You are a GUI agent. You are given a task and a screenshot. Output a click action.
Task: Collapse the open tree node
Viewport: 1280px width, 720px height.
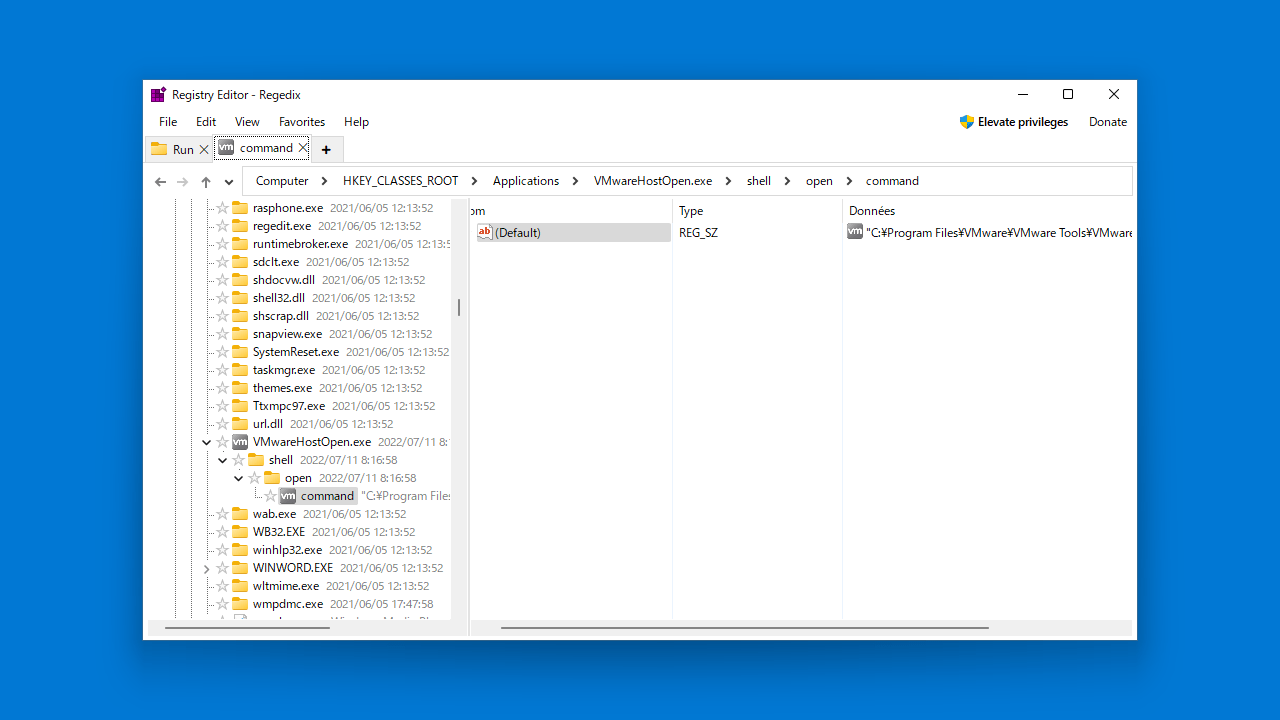238,478
